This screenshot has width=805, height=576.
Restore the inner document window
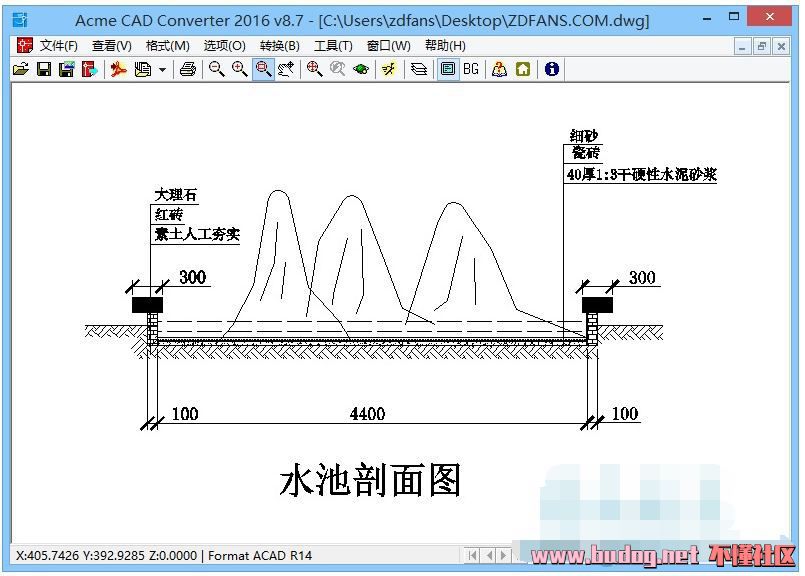761,47
